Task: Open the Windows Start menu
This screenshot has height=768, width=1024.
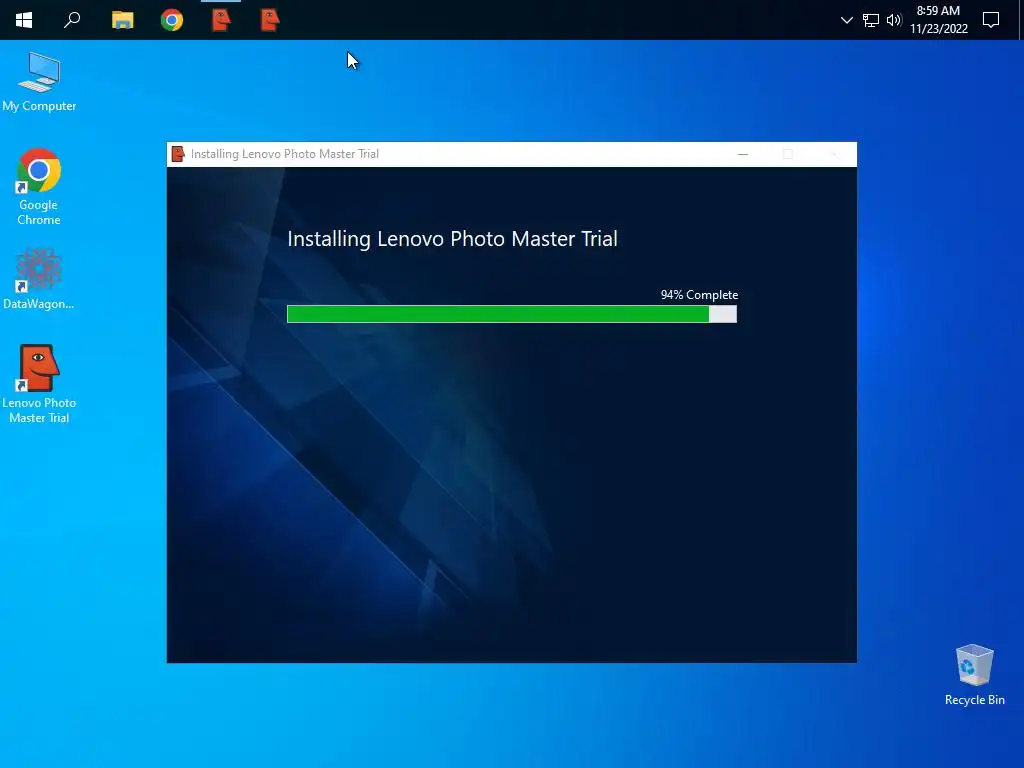Action: pos(24,20)
